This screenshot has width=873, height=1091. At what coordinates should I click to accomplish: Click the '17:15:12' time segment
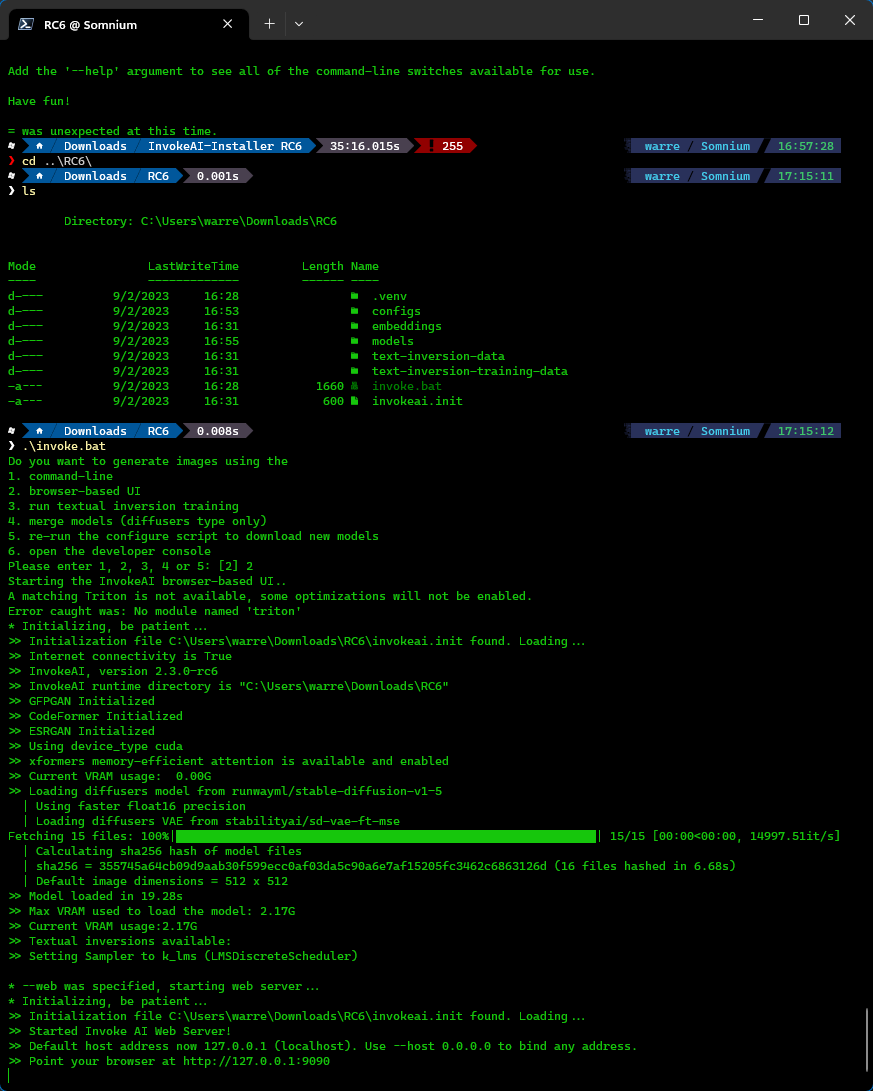coord(806,431)
